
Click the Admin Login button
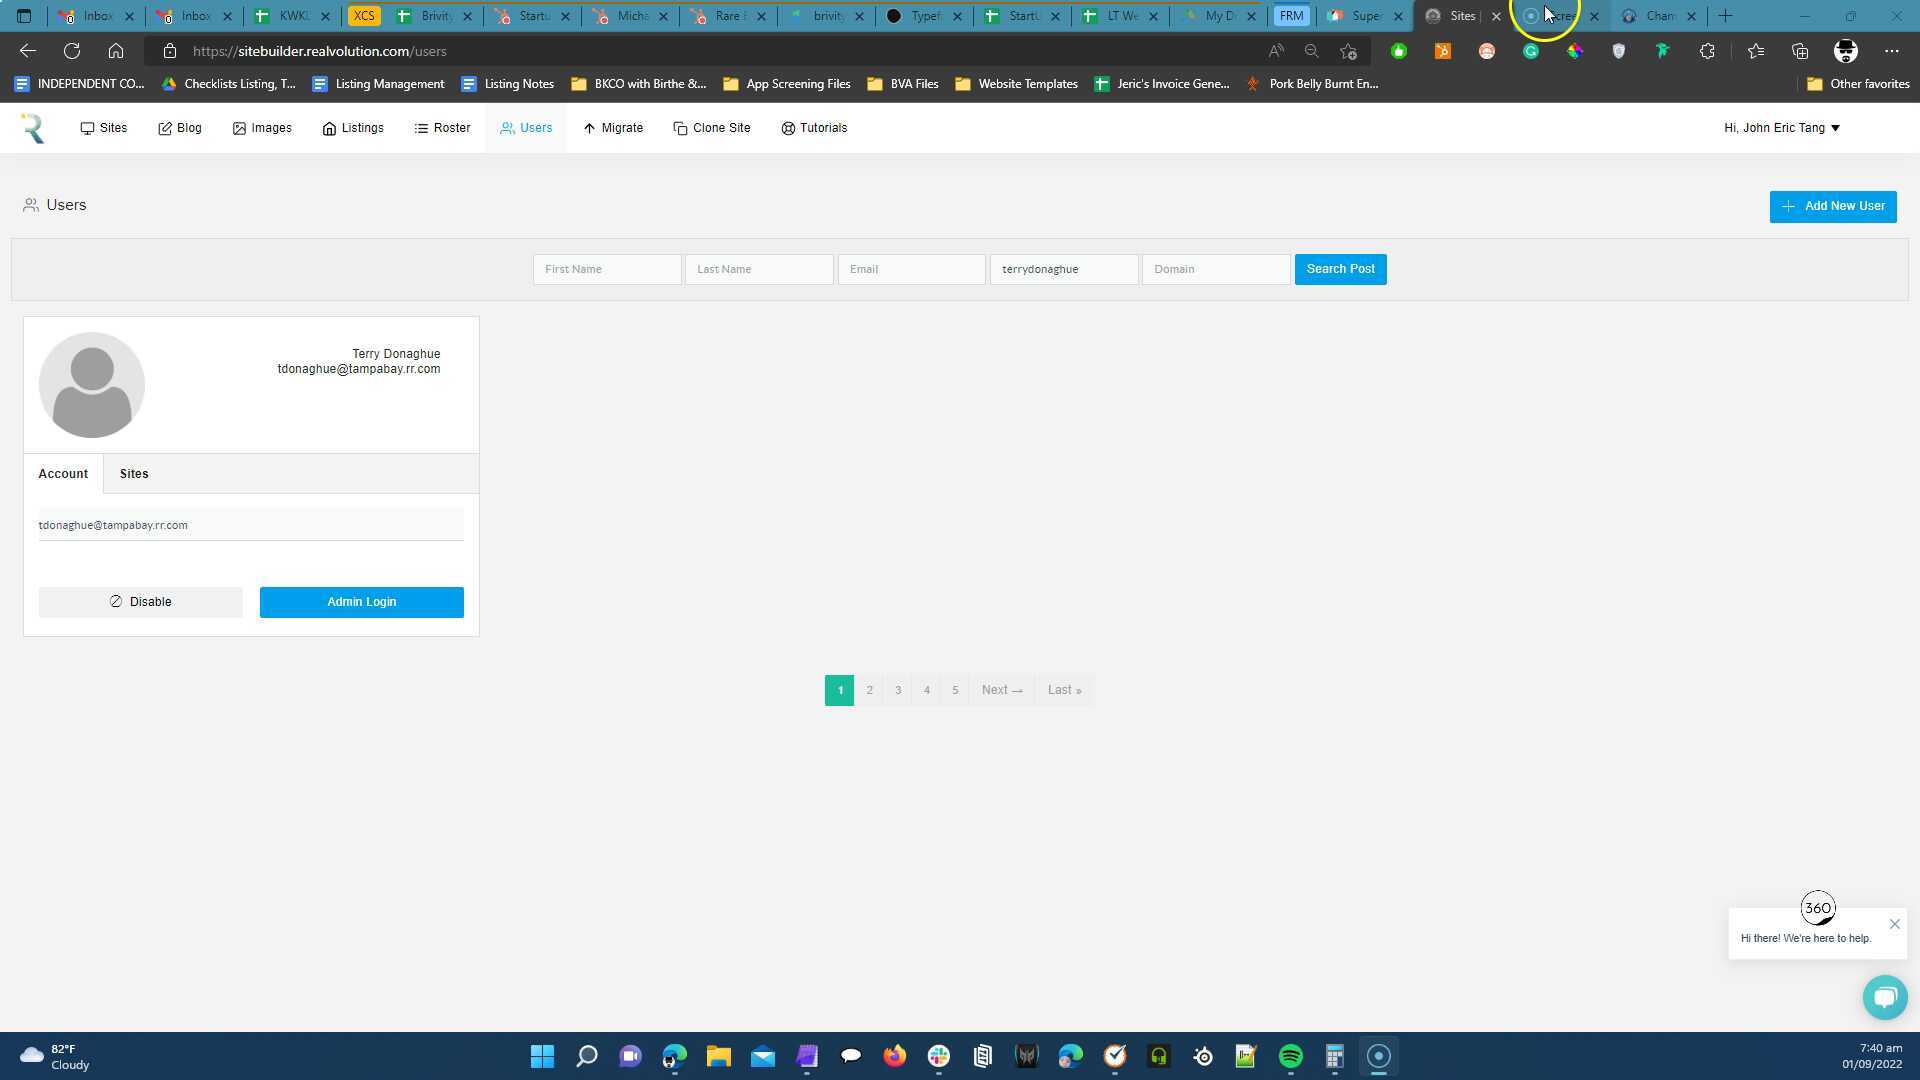[x=361, y=601]
